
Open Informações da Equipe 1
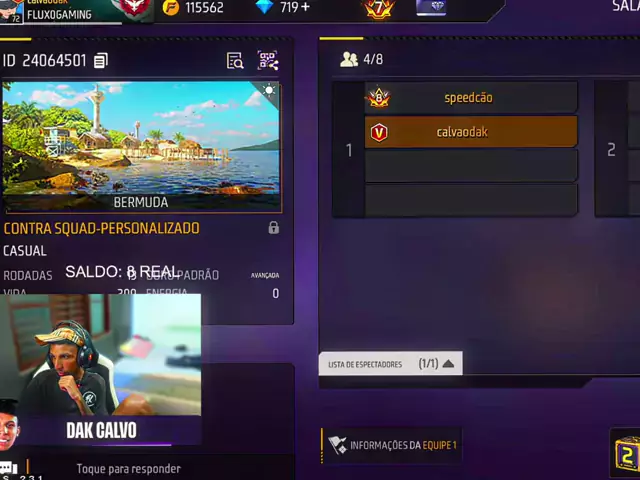[392, 445]
